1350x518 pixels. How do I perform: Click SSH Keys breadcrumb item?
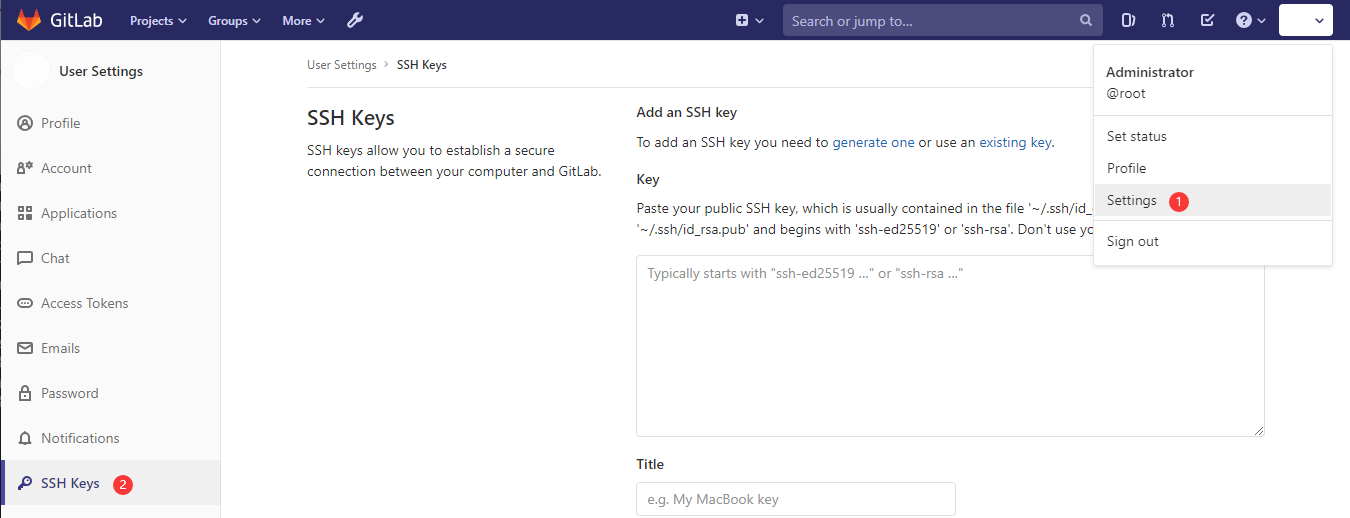click(x=422, y=65)
